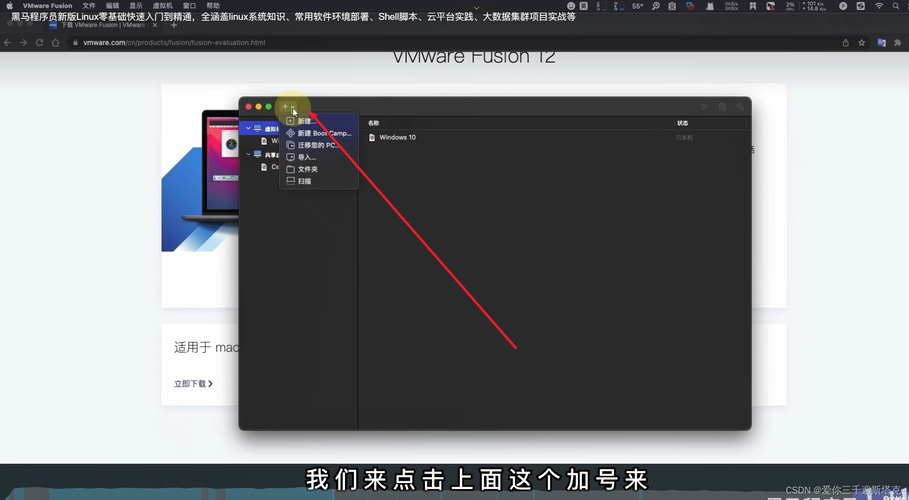Image resolution: width=909 pixels, height=500 pixels.
Task: Open the 编辑 menu in menu bar
Action: click(112, 6)
